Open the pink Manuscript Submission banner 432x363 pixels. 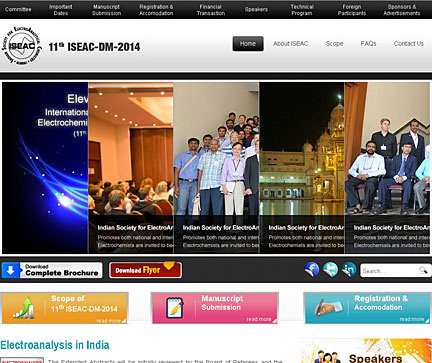[x=215, y=308]
